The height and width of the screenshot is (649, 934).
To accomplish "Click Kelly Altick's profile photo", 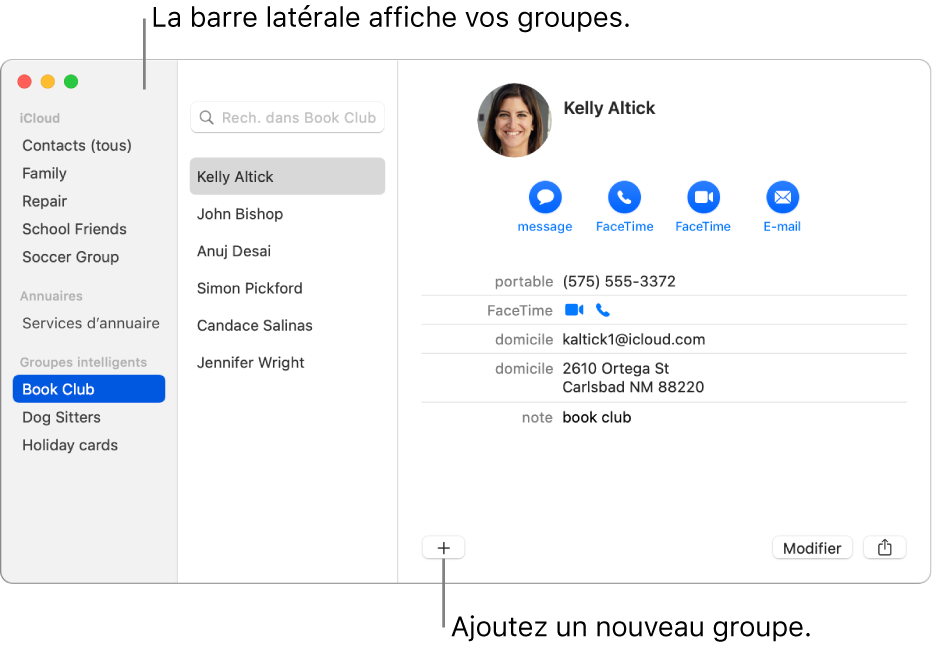I will click(514, 120).
